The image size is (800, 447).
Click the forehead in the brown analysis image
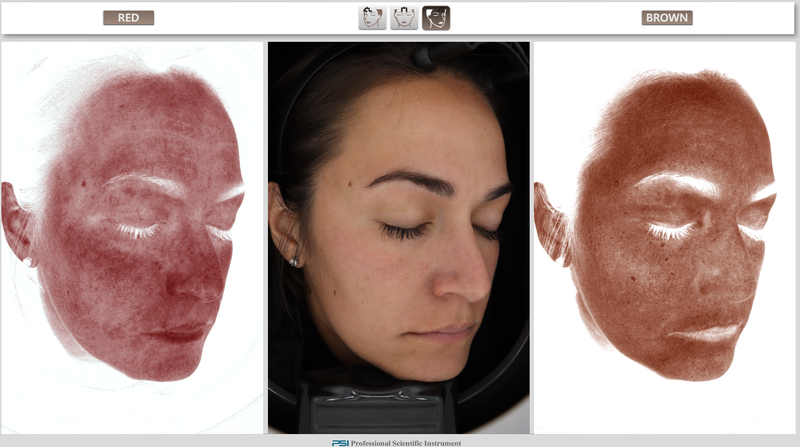coord(680,130)
